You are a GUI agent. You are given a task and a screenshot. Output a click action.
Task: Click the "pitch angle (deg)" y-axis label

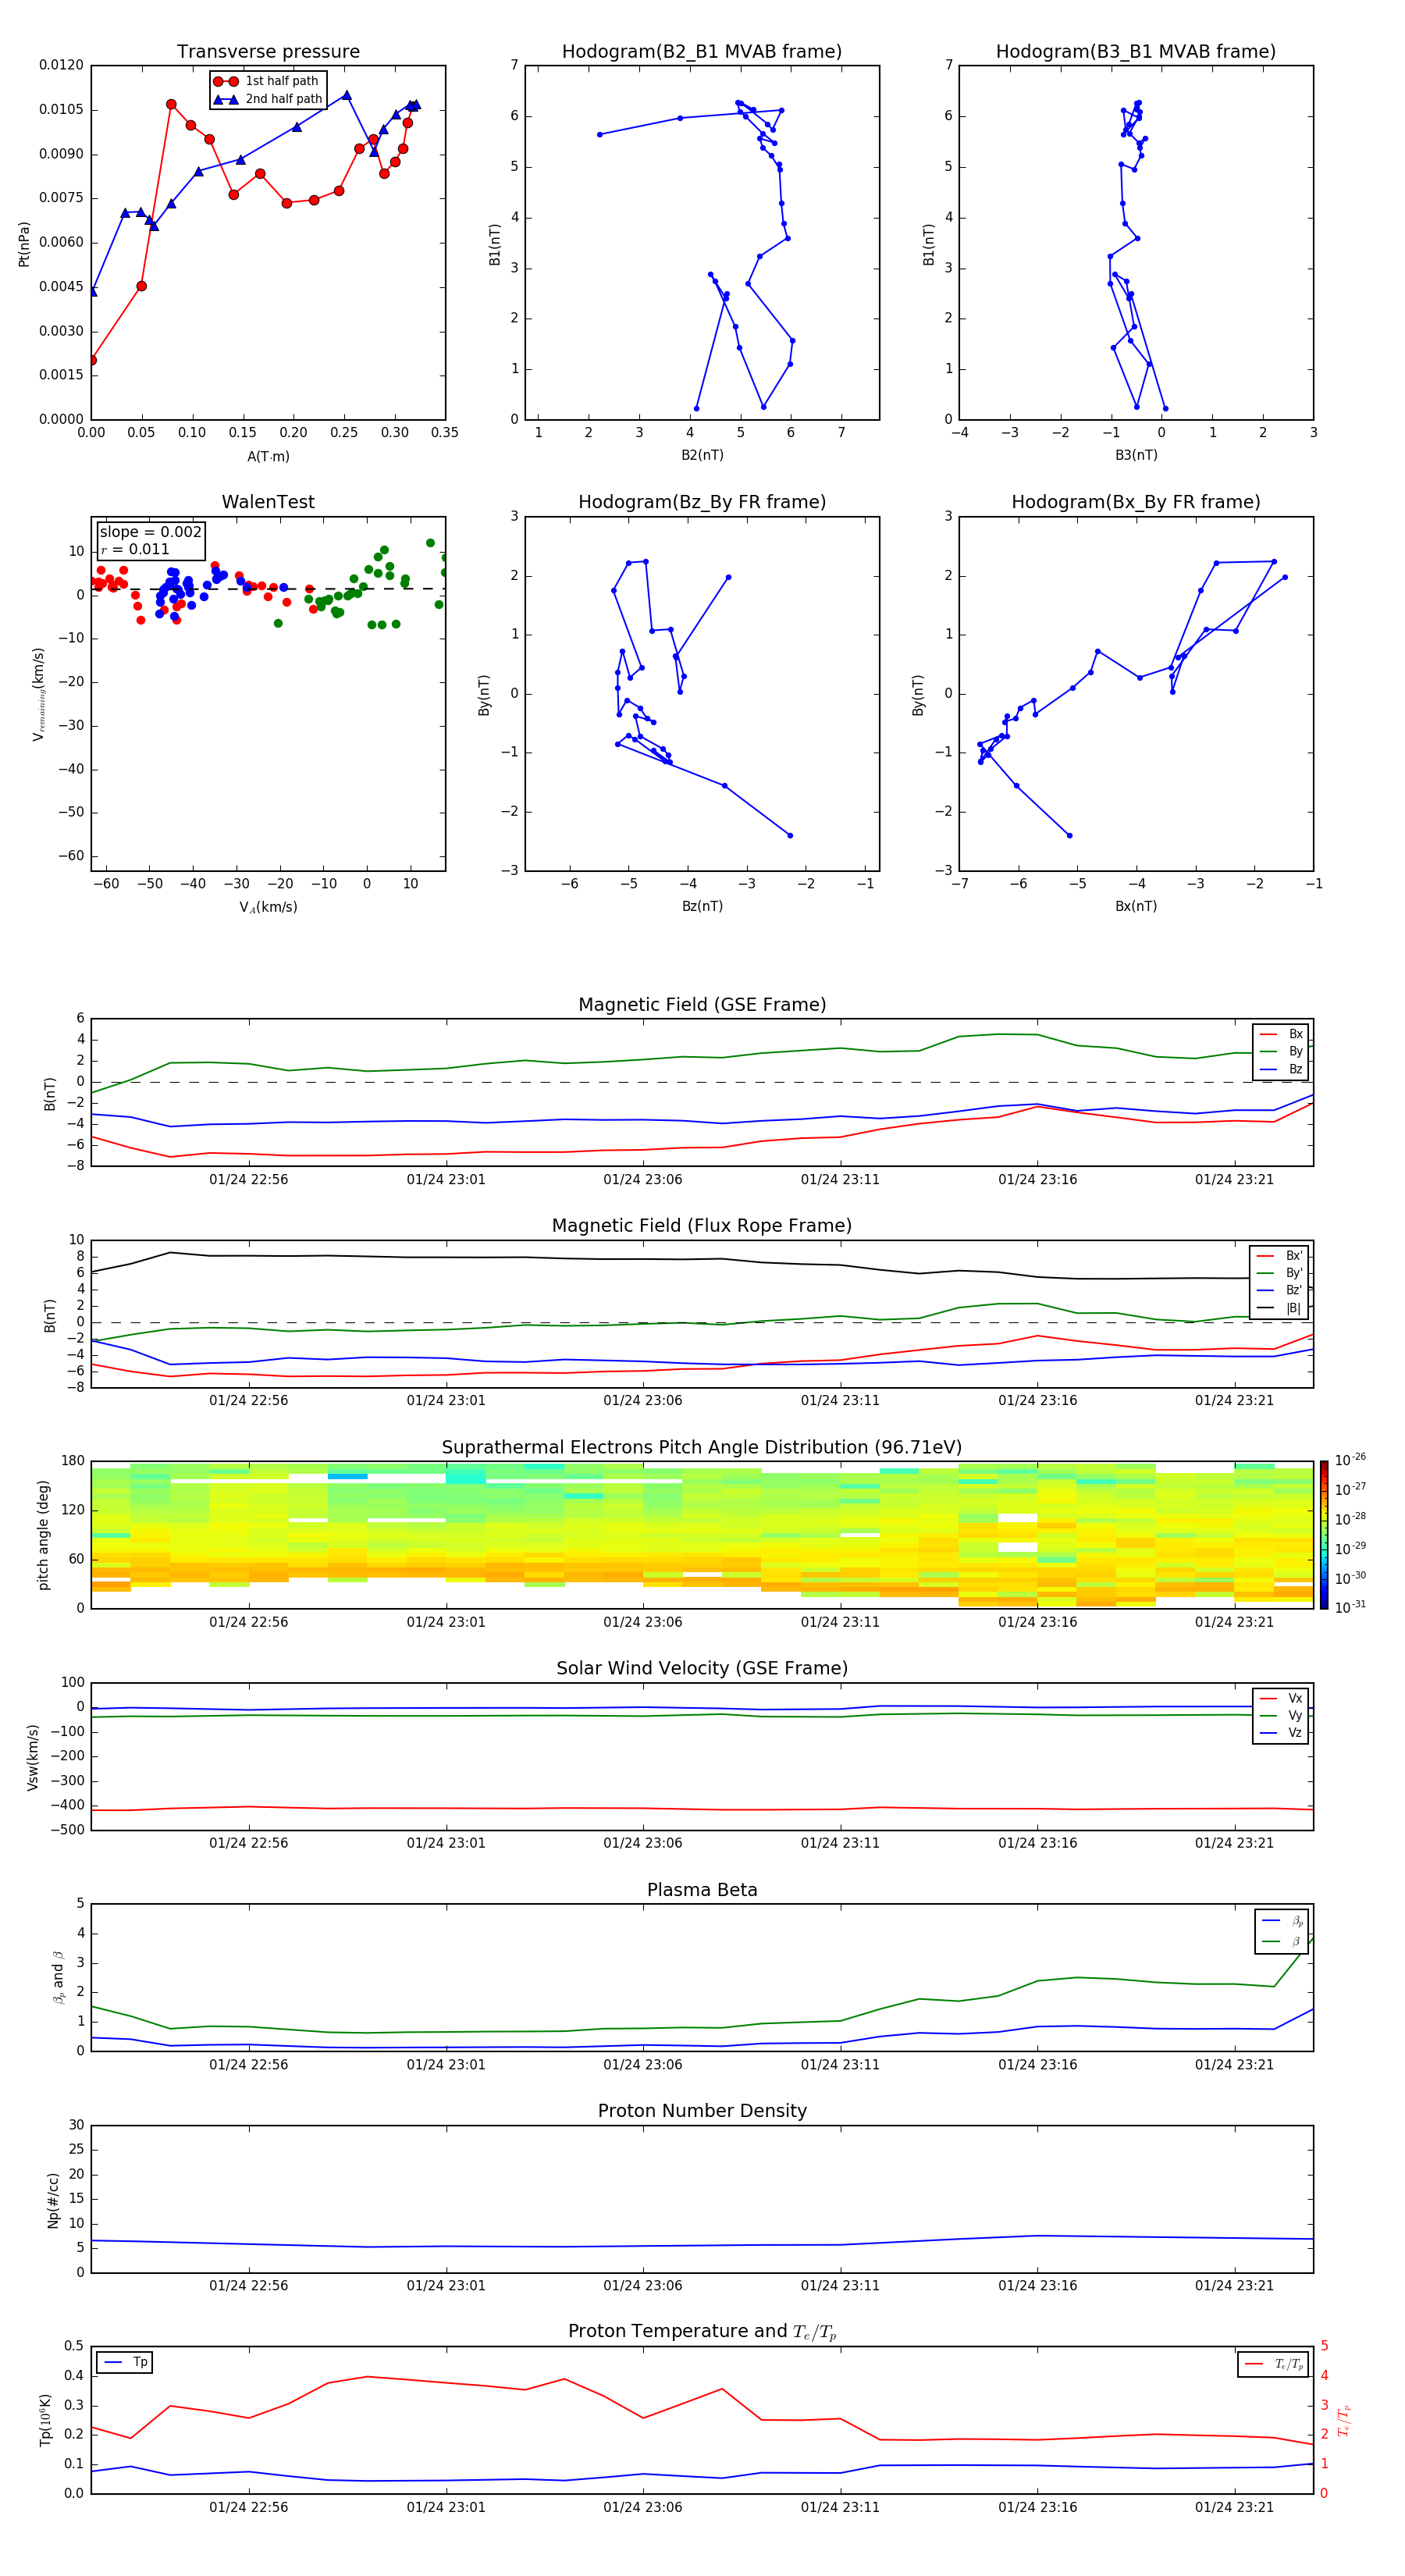click(x=43, y=1535)
